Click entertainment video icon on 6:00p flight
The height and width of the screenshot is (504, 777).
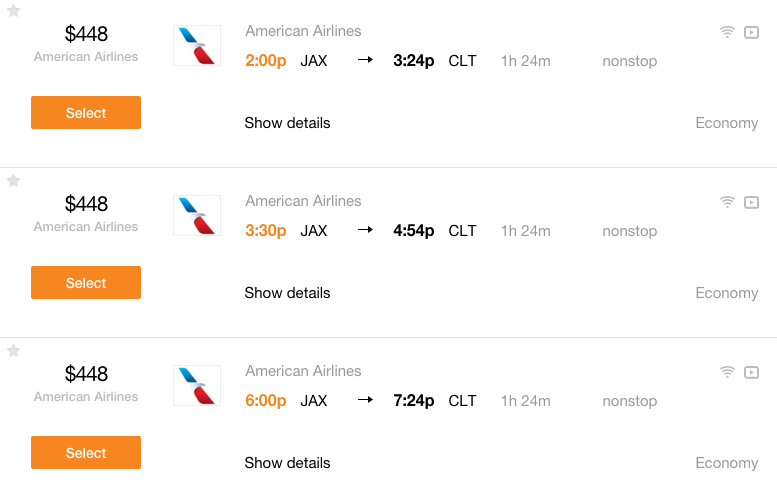click(x=751, y=372)
